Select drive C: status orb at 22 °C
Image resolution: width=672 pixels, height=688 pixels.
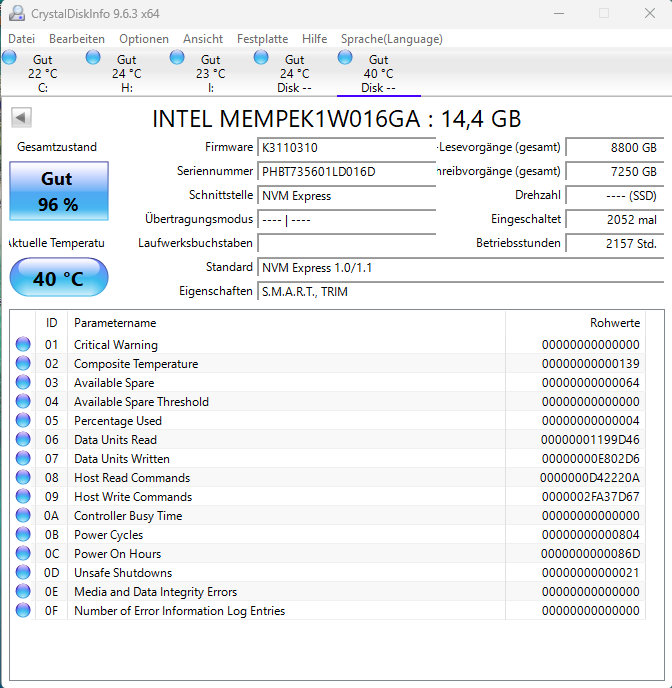(x=9, y=57)
